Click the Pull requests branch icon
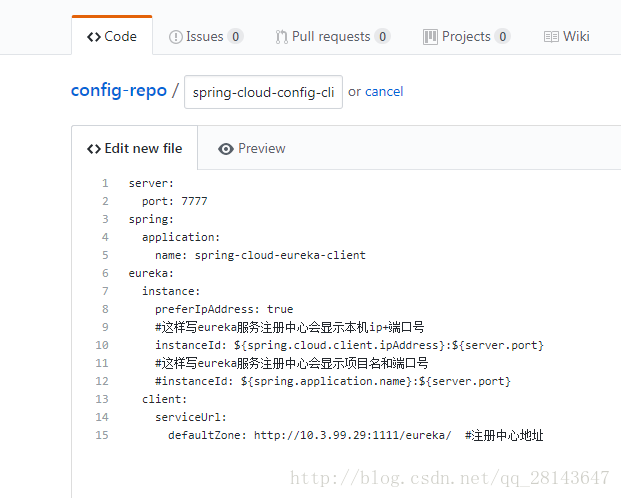 point(282,37)
